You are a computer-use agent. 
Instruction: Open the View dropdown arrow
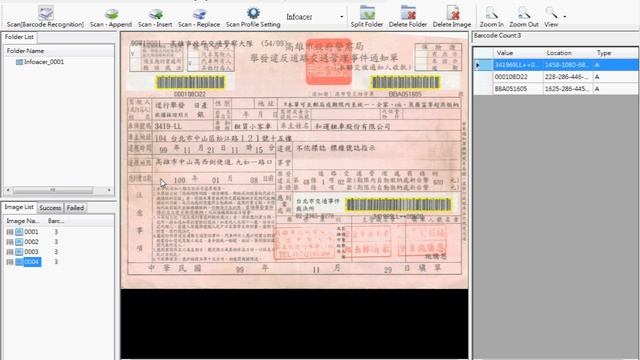coord(564,17)
